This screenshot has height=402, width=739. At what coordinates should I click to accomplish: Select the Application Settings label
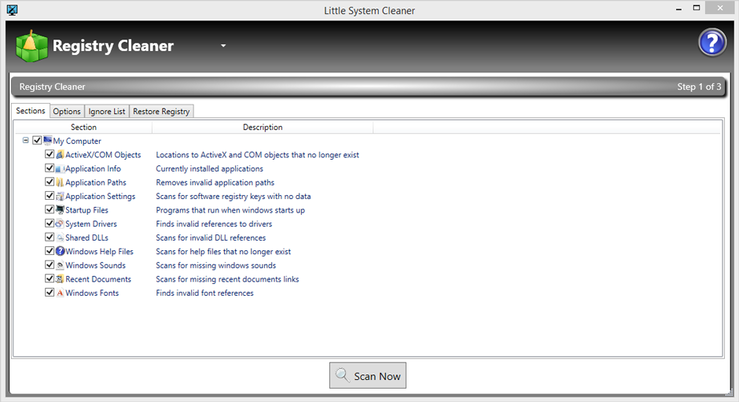[100, 196]
